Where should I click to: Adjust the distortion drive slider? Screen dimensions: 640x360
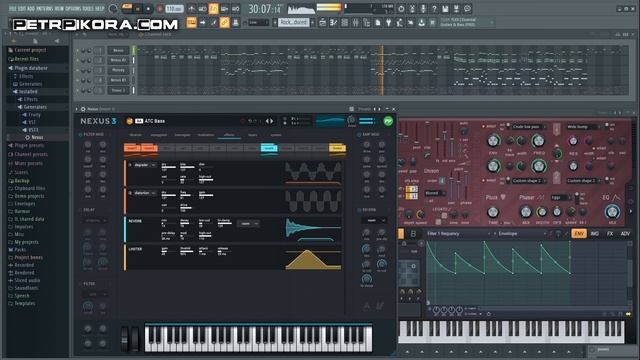click(186, 208)
